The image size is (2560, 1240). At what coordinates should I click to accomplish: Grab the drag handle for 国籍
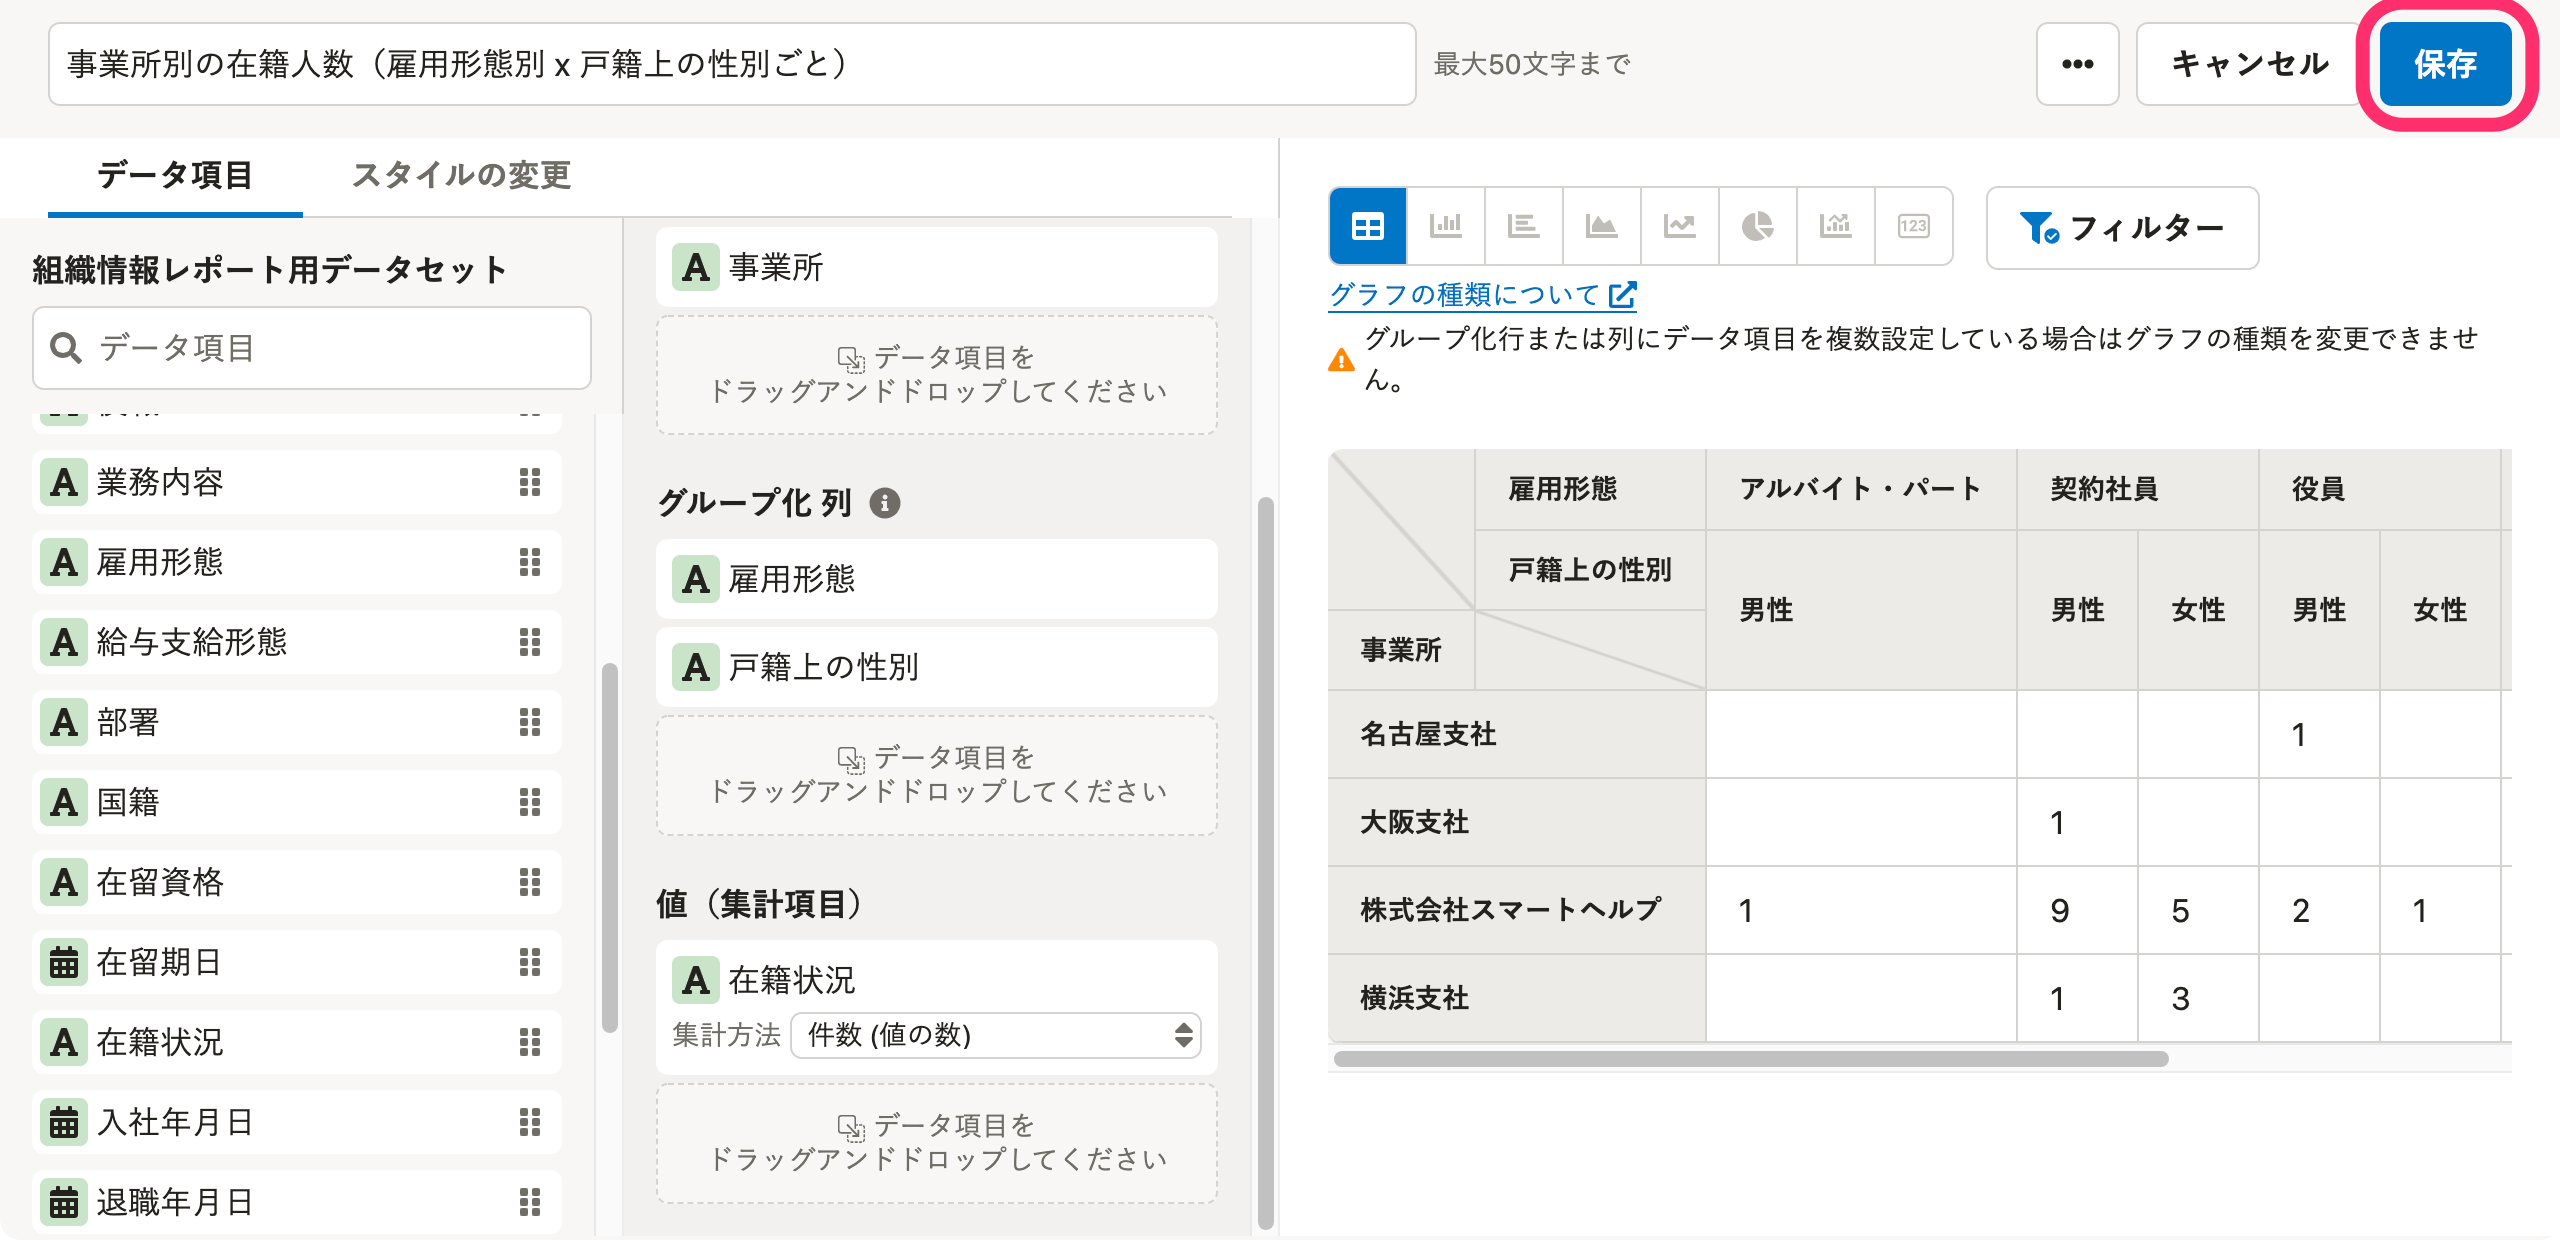tap(530, 802)
